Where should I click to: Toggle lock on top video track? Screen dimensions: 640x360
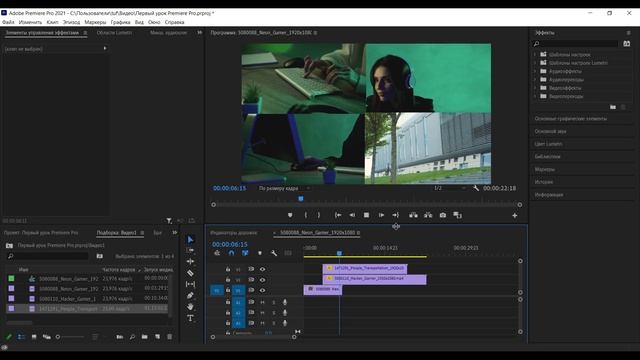pos(228,269)
